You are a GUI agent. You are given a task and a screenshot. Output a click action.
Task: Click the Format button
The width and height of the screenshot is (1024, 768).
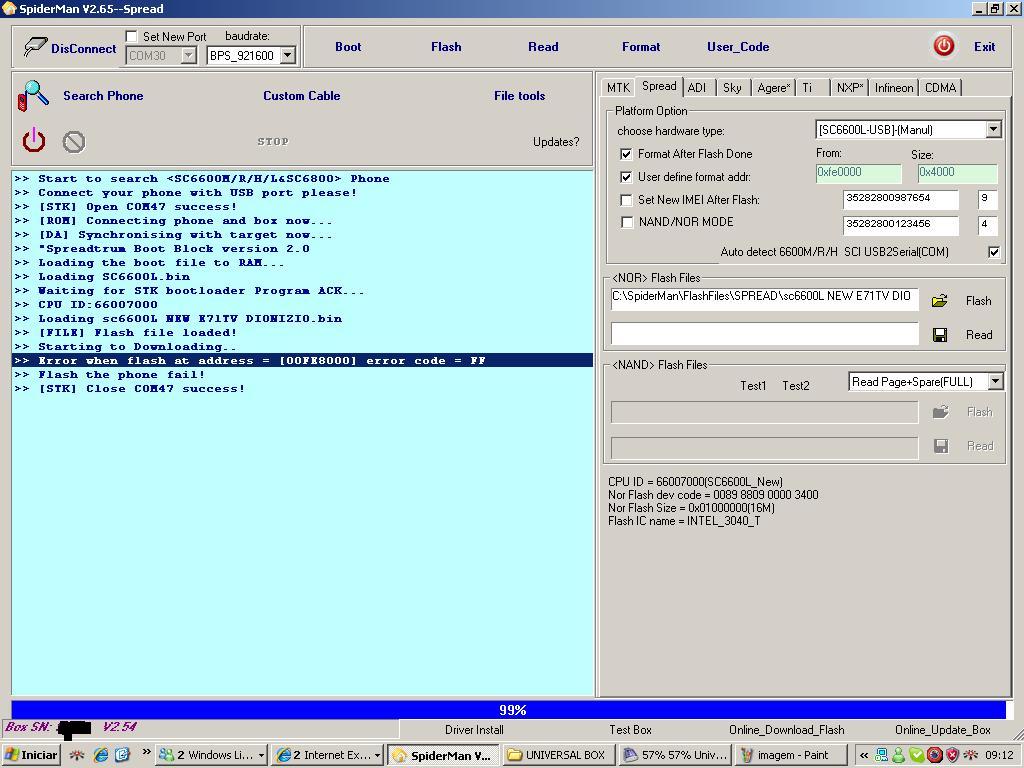pyautogui.click(x=641, y=46)
